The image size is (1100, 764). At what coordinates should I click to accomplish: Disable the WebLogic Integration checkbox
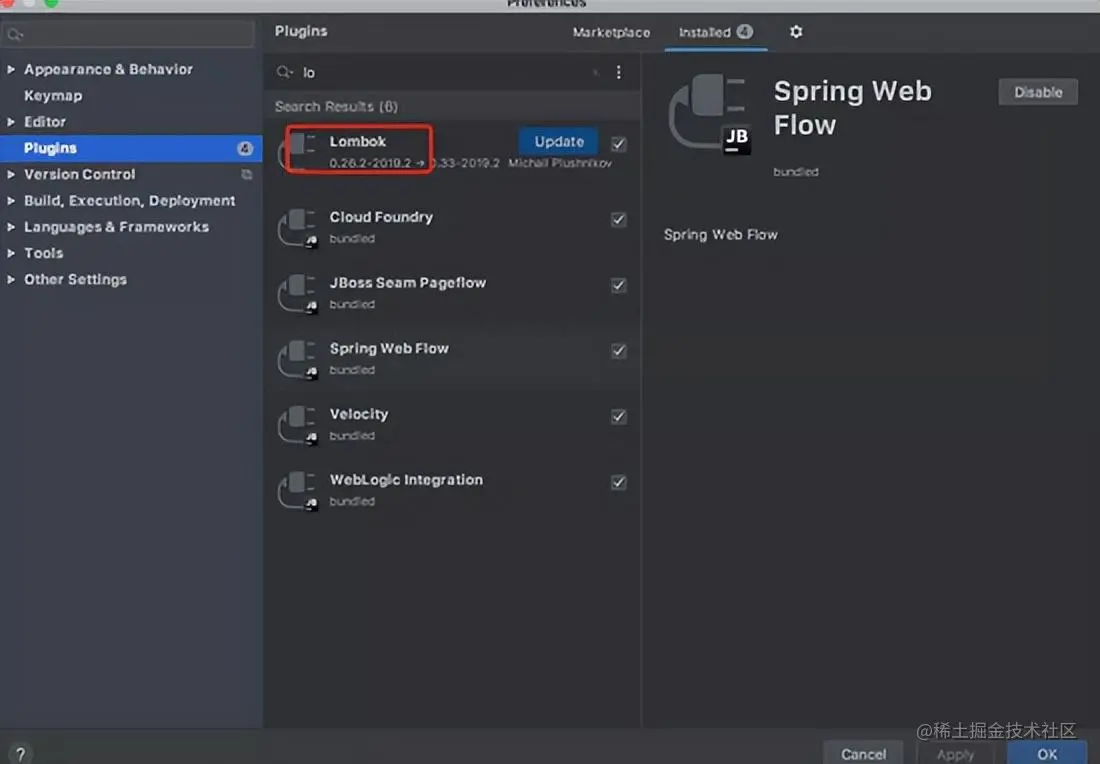(x=618, y=483)
